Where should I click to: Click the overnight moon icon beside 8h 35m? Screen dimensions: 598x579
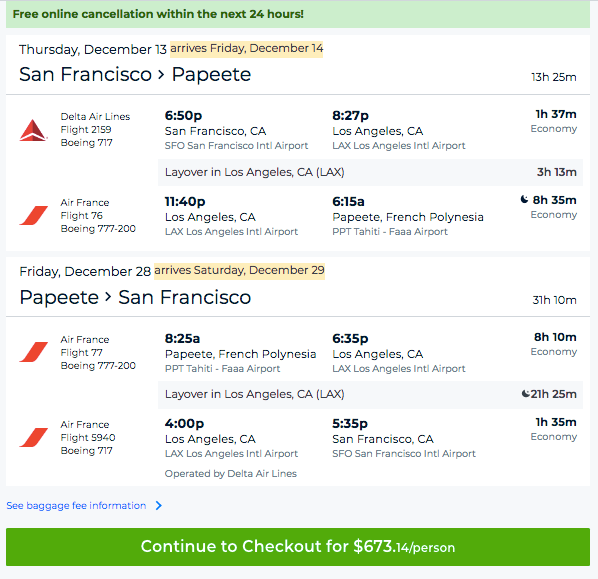tap(525, 199)
